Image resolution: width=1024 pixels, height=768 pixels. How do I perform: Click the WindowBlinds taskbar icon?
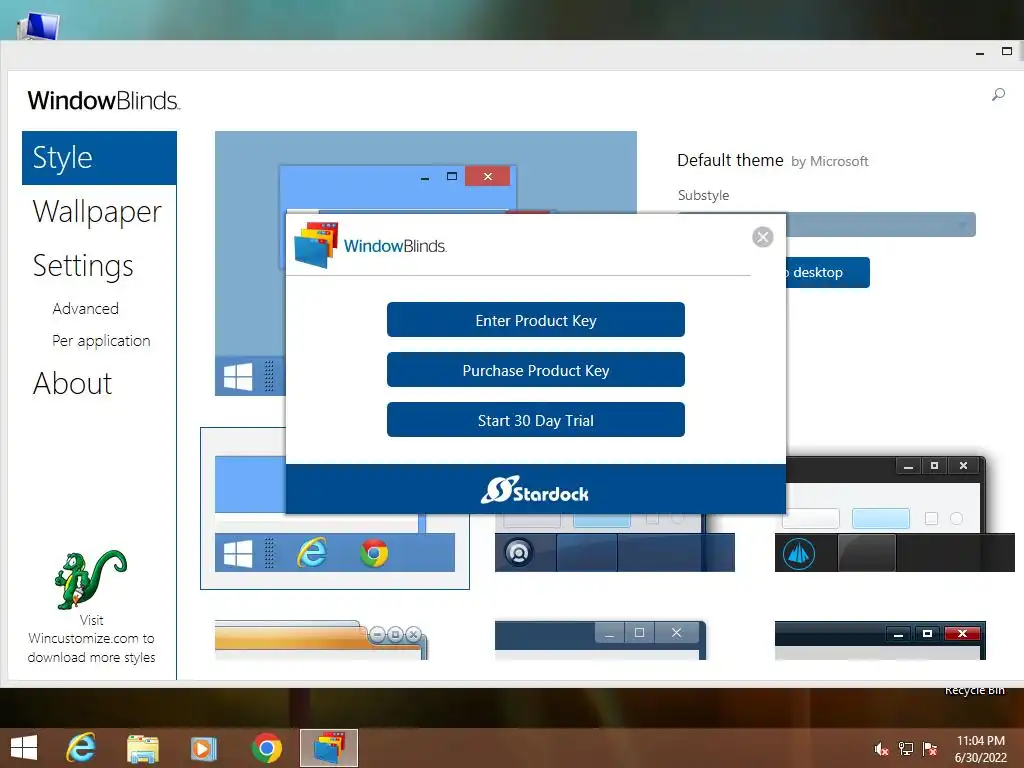(x=329, y=748)
